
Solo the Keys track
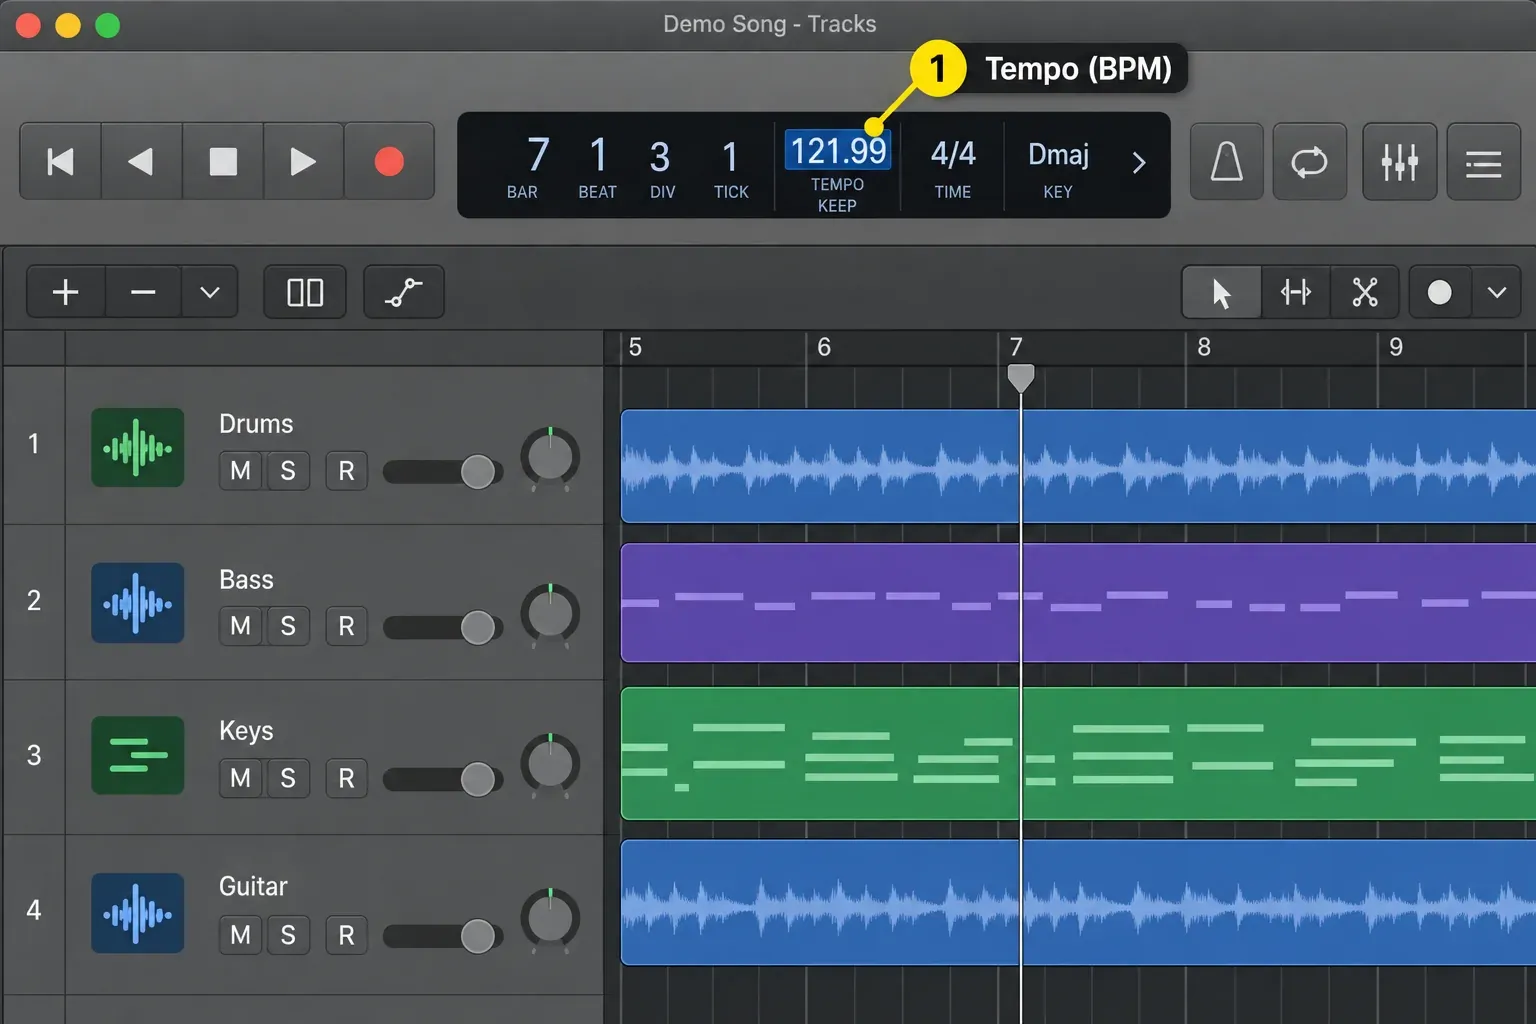pos(288,778)
